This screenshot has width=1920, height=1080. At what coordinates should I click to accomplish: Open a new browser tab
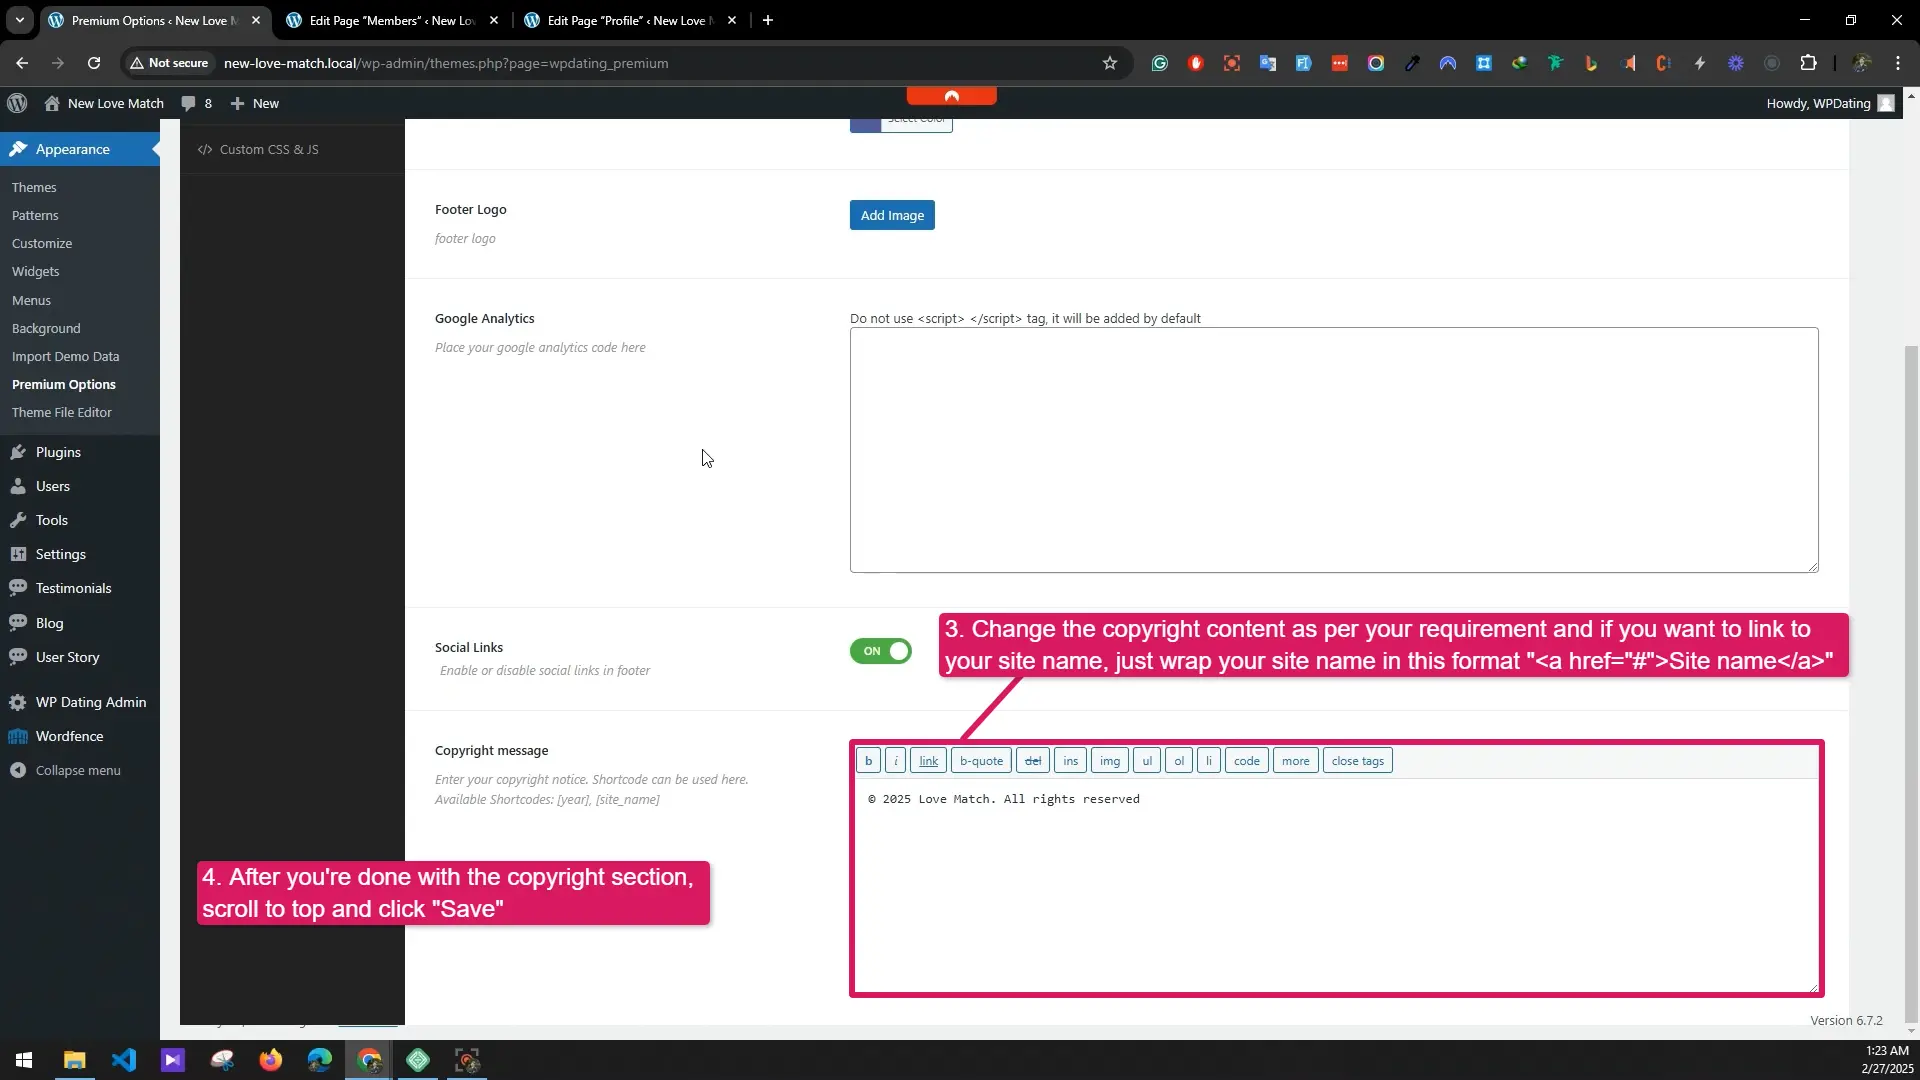tap(768, 20)
